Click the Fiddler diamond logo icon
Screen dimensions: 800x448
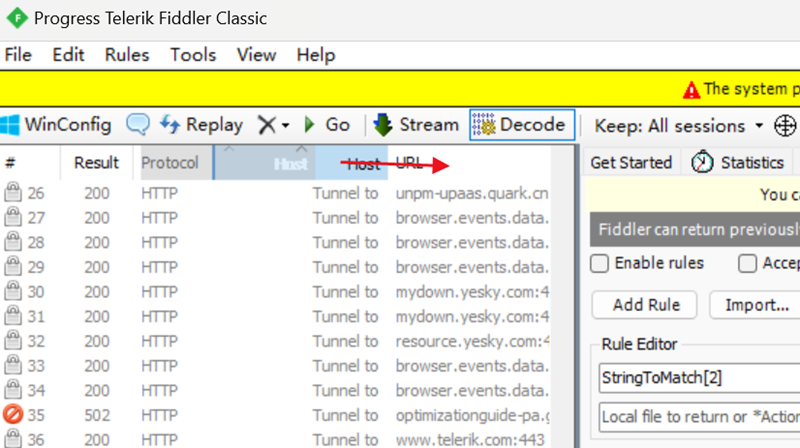point(17,18)
